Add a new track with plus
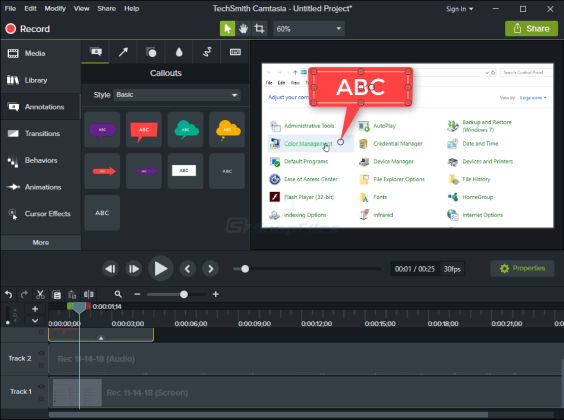 coord(35,309)
